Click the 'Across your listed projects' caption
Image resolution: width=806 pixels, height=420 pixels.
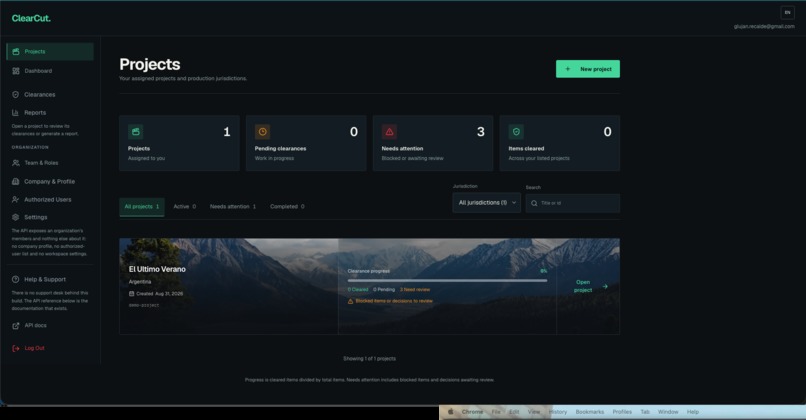[539, 158]
